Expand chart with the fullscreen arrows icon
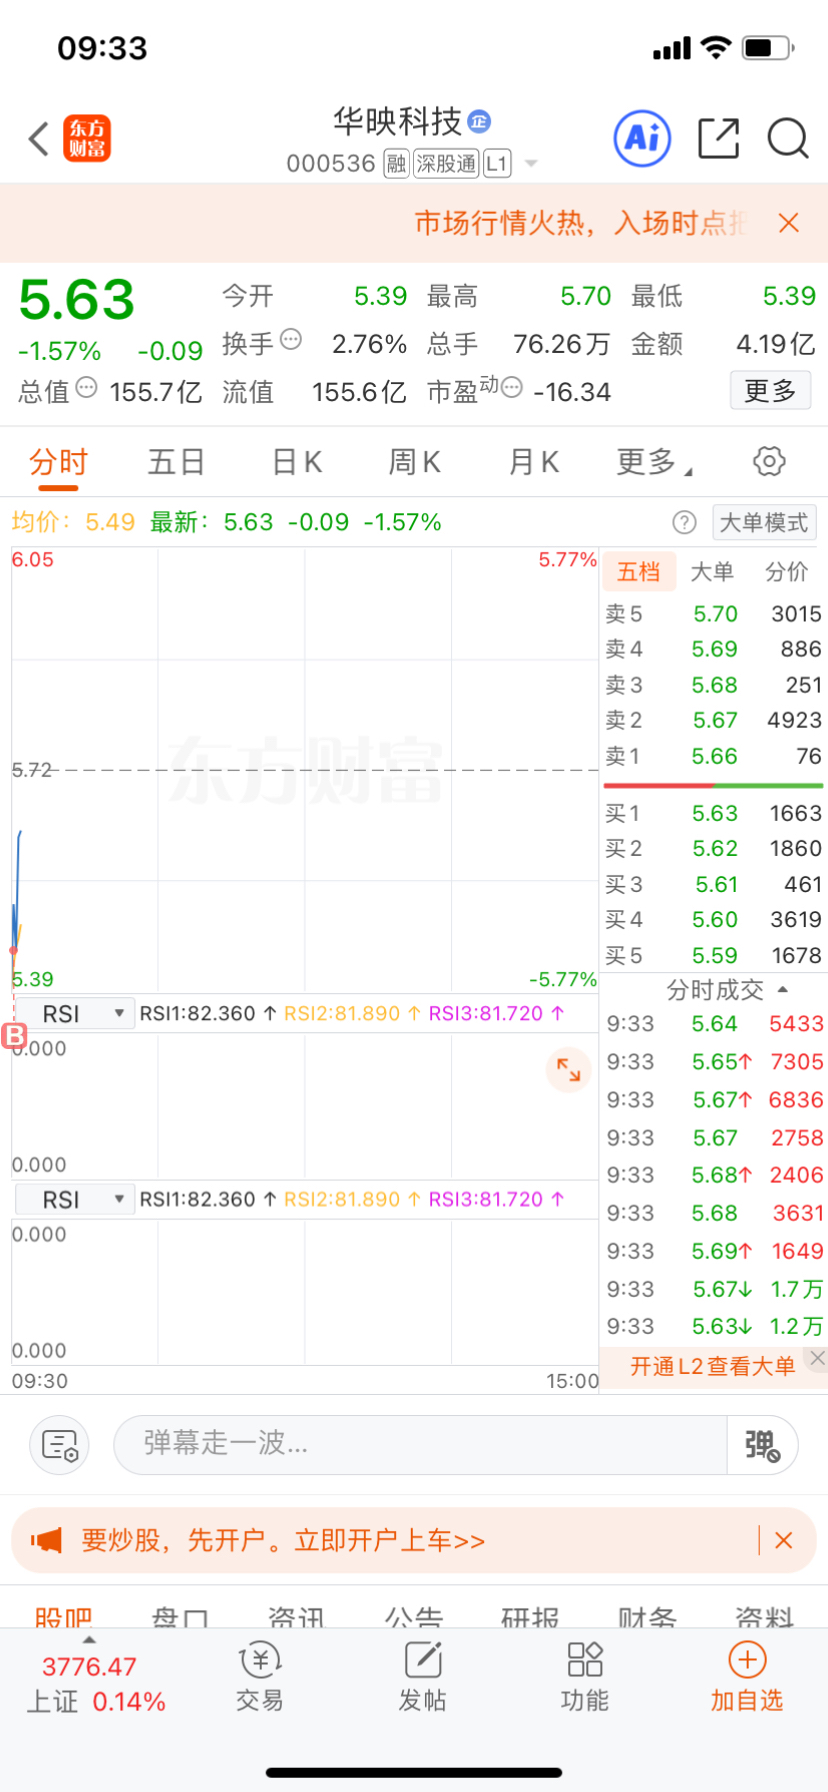Image resolution: width=828 pixels, height=1792 pixels. point(568,1070)
